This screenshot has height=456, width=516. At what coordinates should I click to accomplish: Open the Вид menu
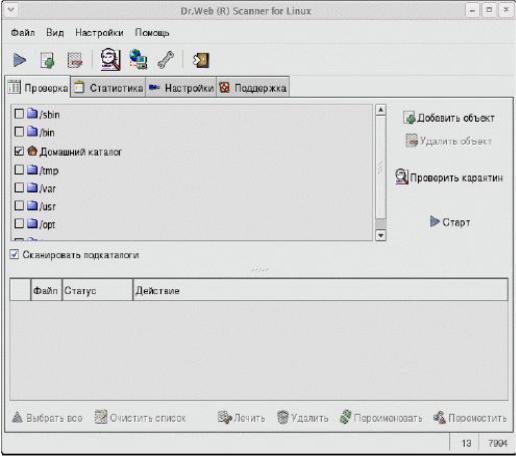[x=55, y=33]
